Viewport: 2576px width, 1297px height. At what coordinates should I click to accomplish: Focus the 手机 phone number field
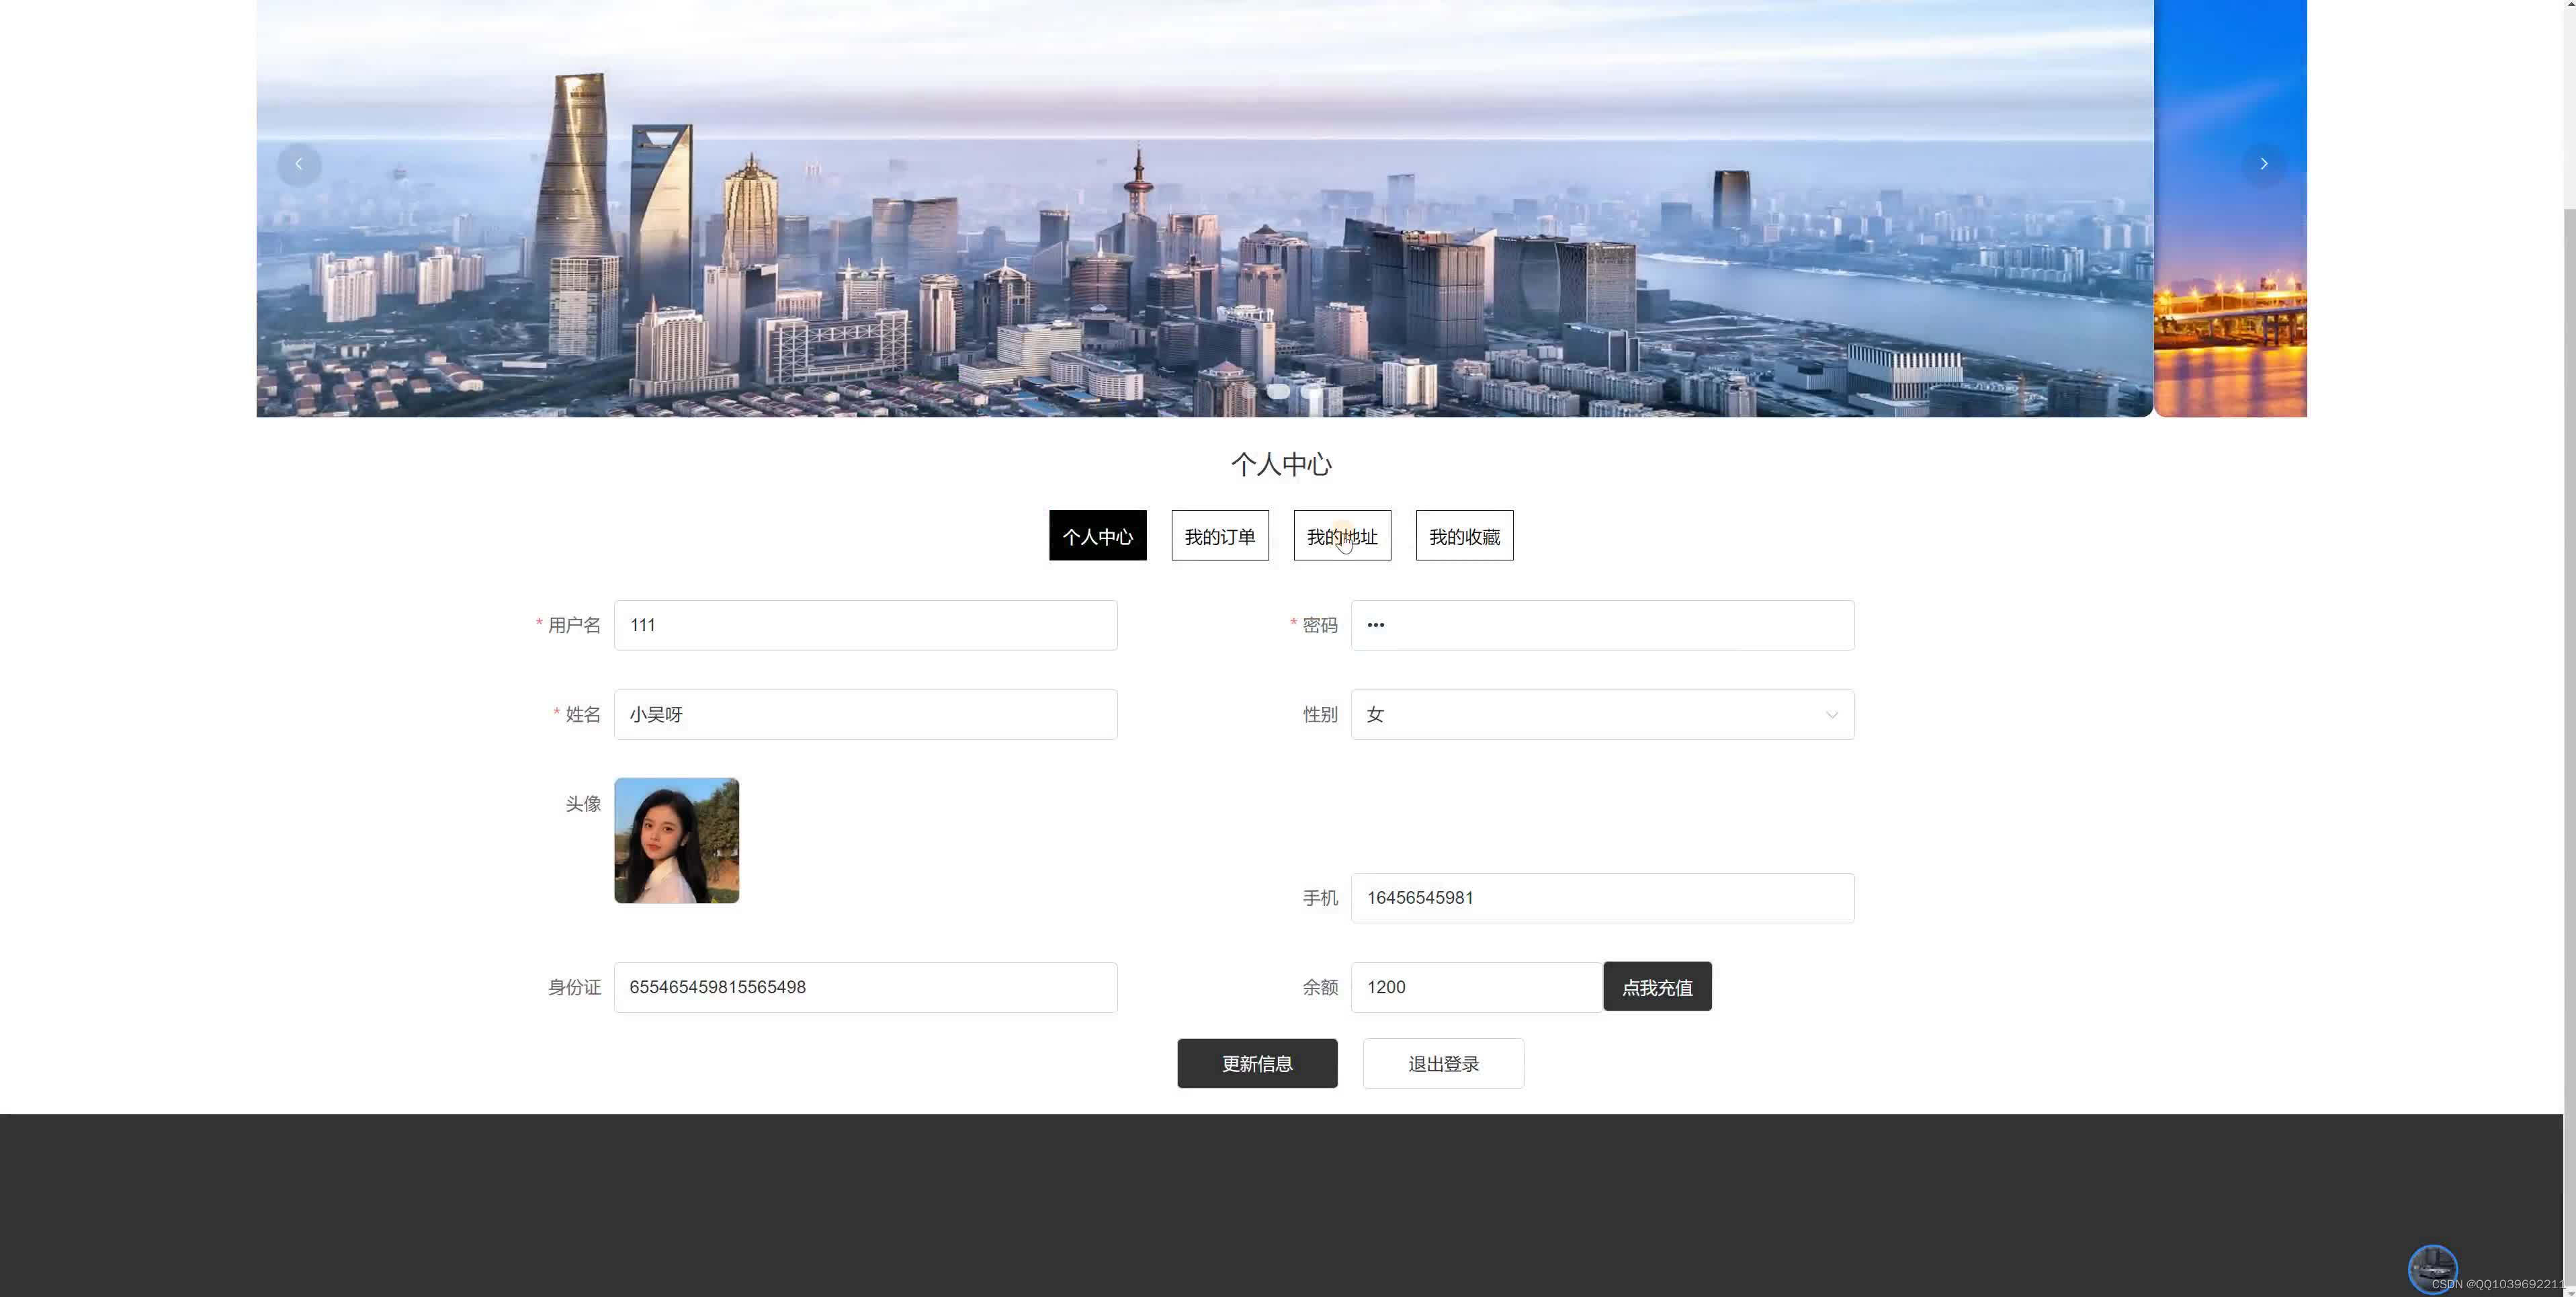(1601, 898)
